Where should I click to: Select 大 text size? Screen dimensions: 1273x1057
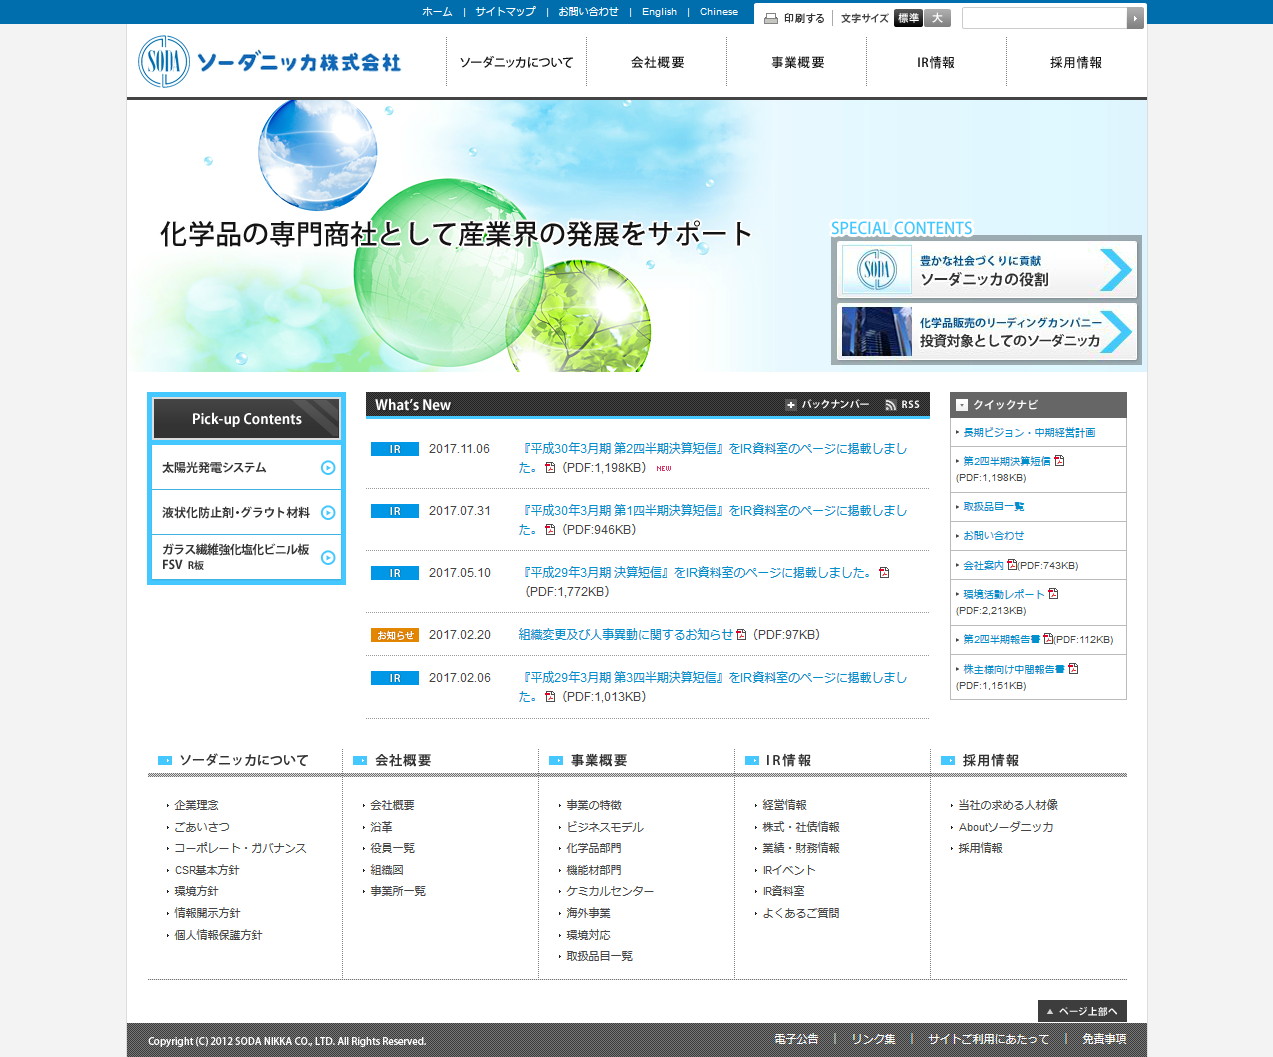[x=937, y=18]
